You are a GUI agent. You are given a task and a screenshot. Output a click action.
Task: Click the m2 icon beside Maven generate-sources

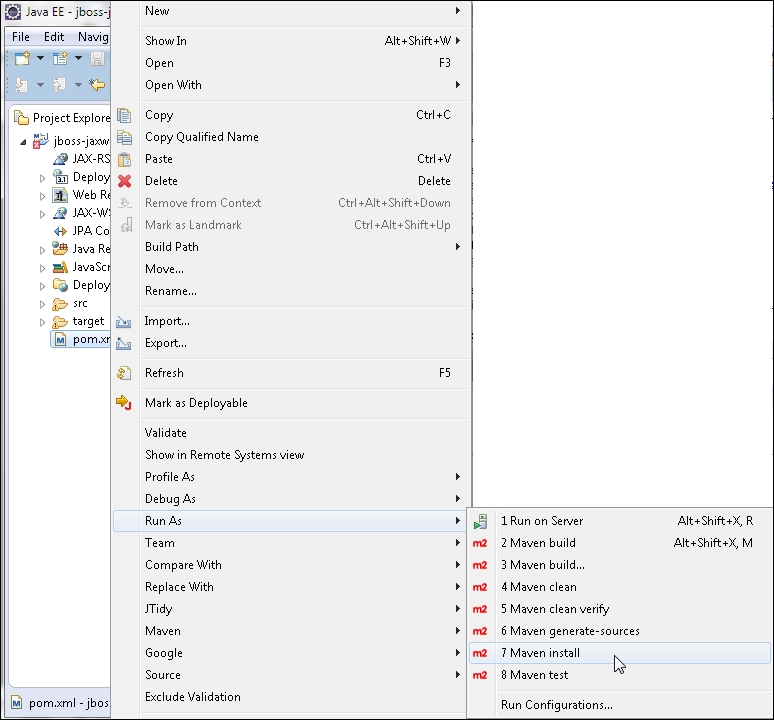(480, 631)
